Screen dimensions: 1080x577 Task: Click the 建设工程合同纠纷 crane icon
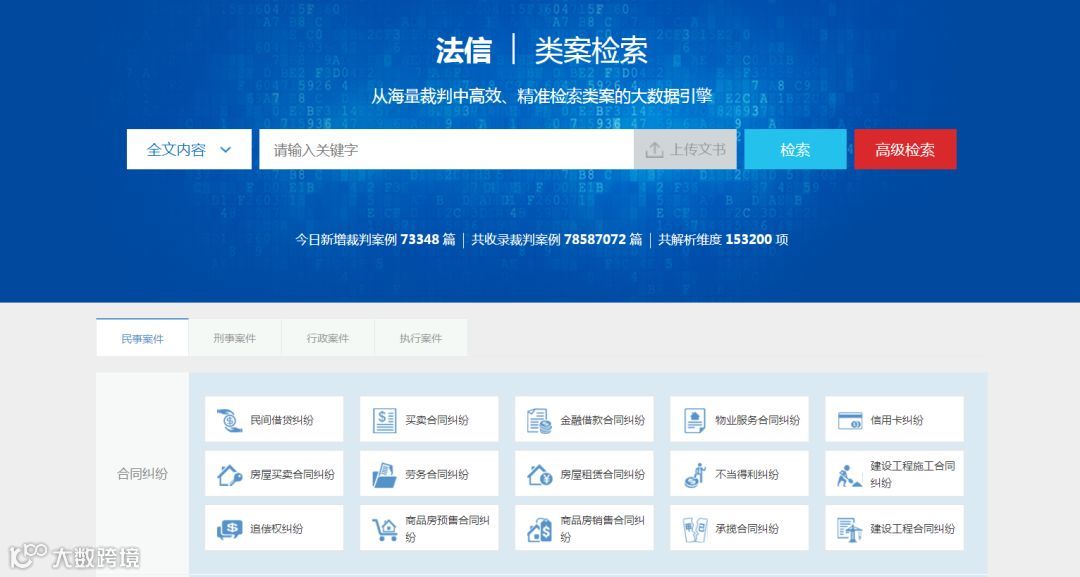point(849,529)
